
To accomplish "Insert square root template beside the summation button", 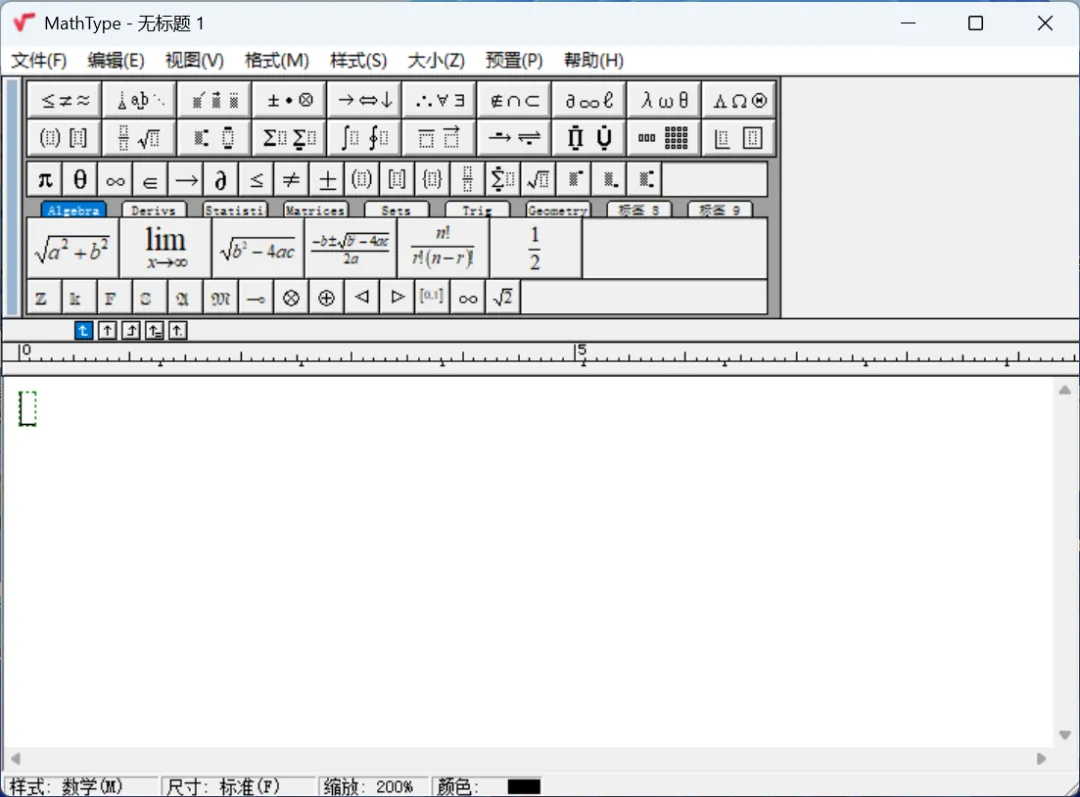I will (x=538, y=180).
